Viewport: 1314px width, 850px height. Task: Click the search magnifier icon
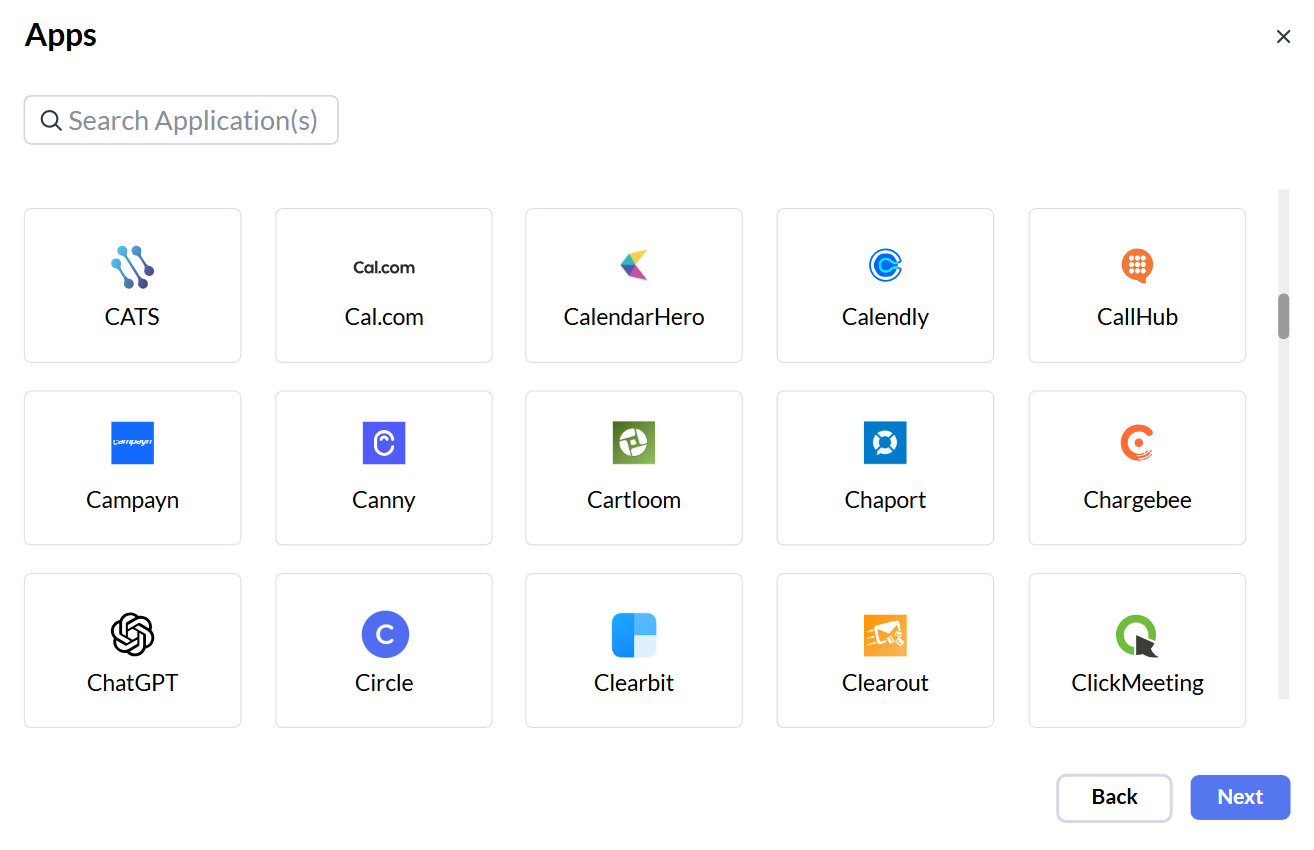click(x=51, y=121)
